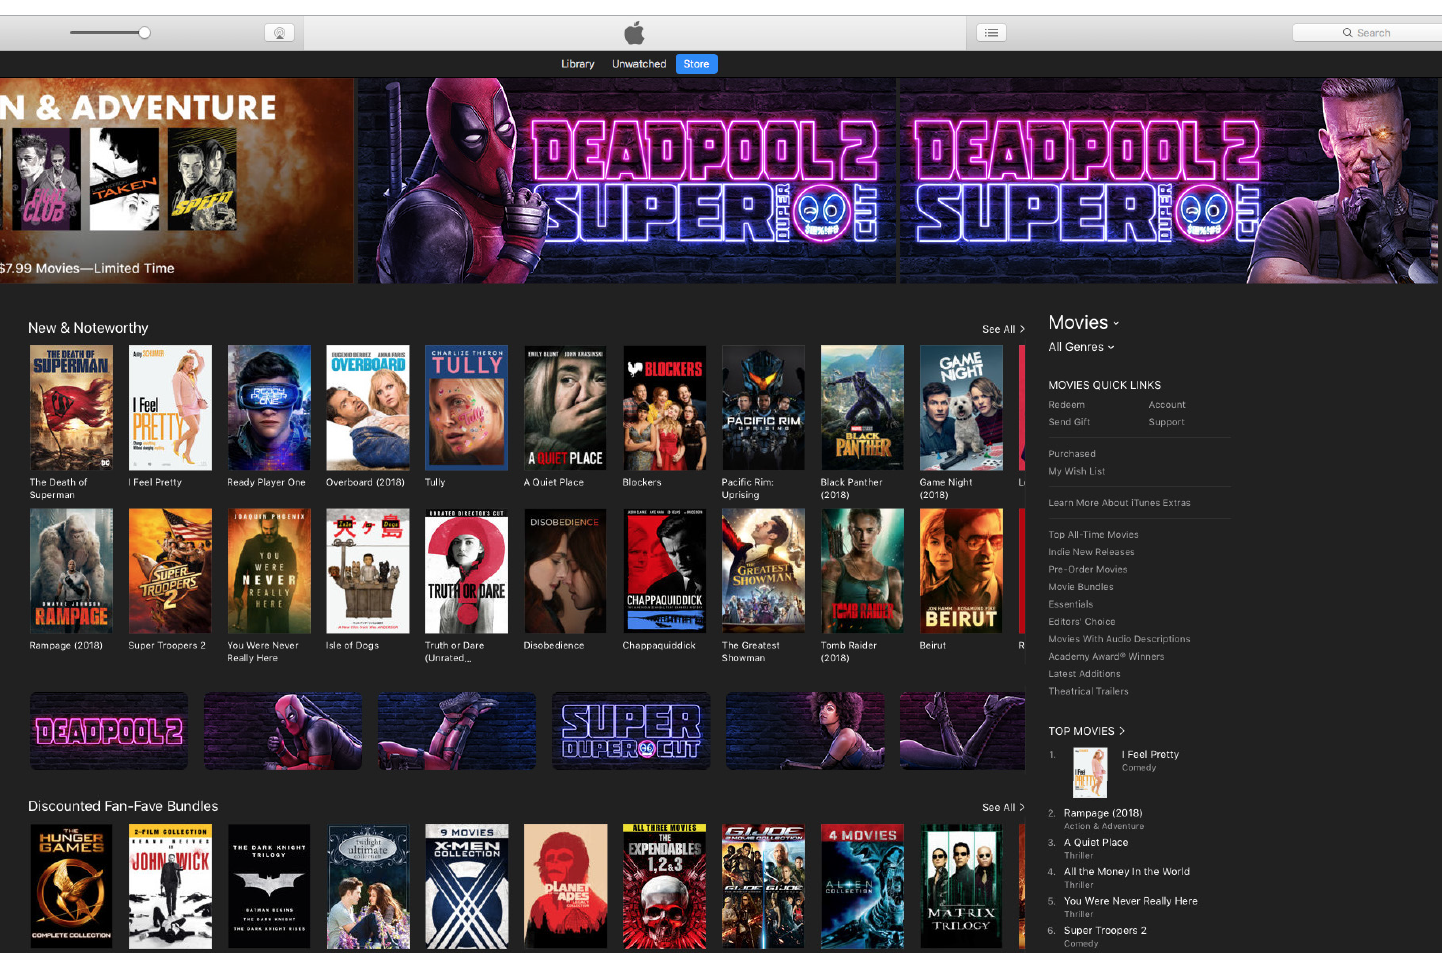Open the Account quick link

[1167, 405]
